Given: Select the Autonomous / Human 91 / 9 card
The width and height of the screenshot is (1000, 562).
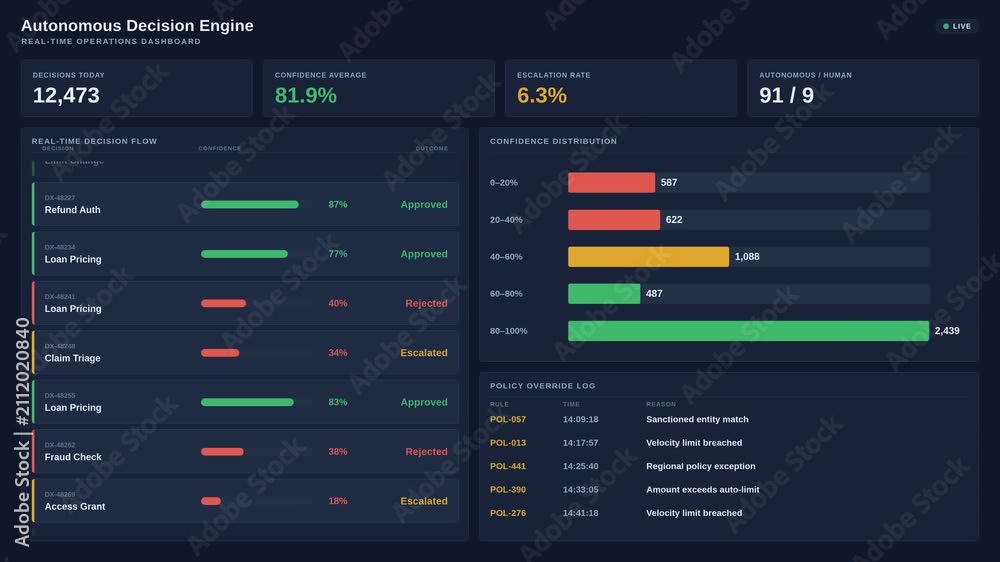Looking at the screenshot, I should [x=863, y=88].
